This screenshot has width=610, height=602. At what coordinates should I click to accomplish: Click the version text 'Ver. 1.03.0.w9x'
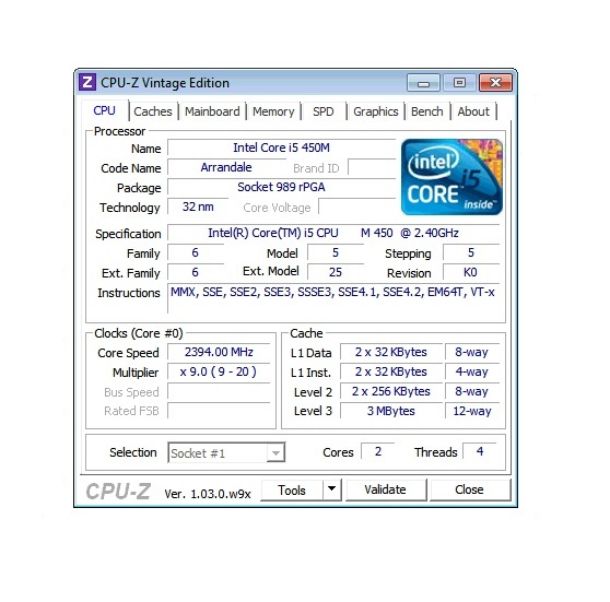click(207, 494)
